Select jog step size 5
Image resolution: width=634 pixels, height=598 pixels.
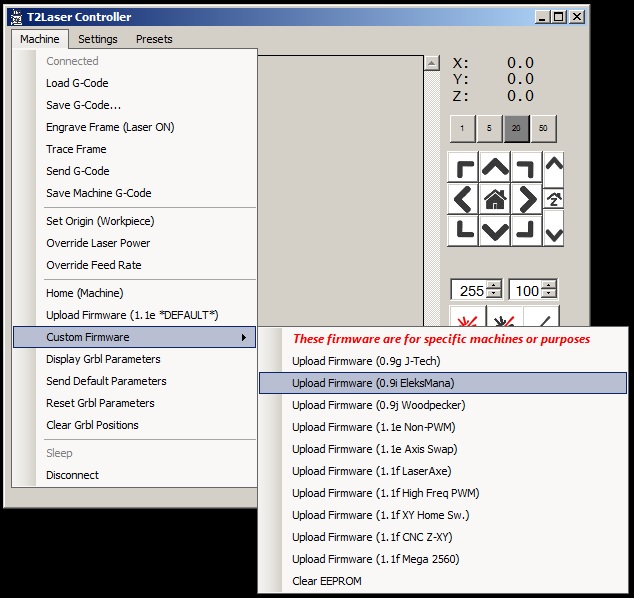pyautogui.click(x=489, y=129)
